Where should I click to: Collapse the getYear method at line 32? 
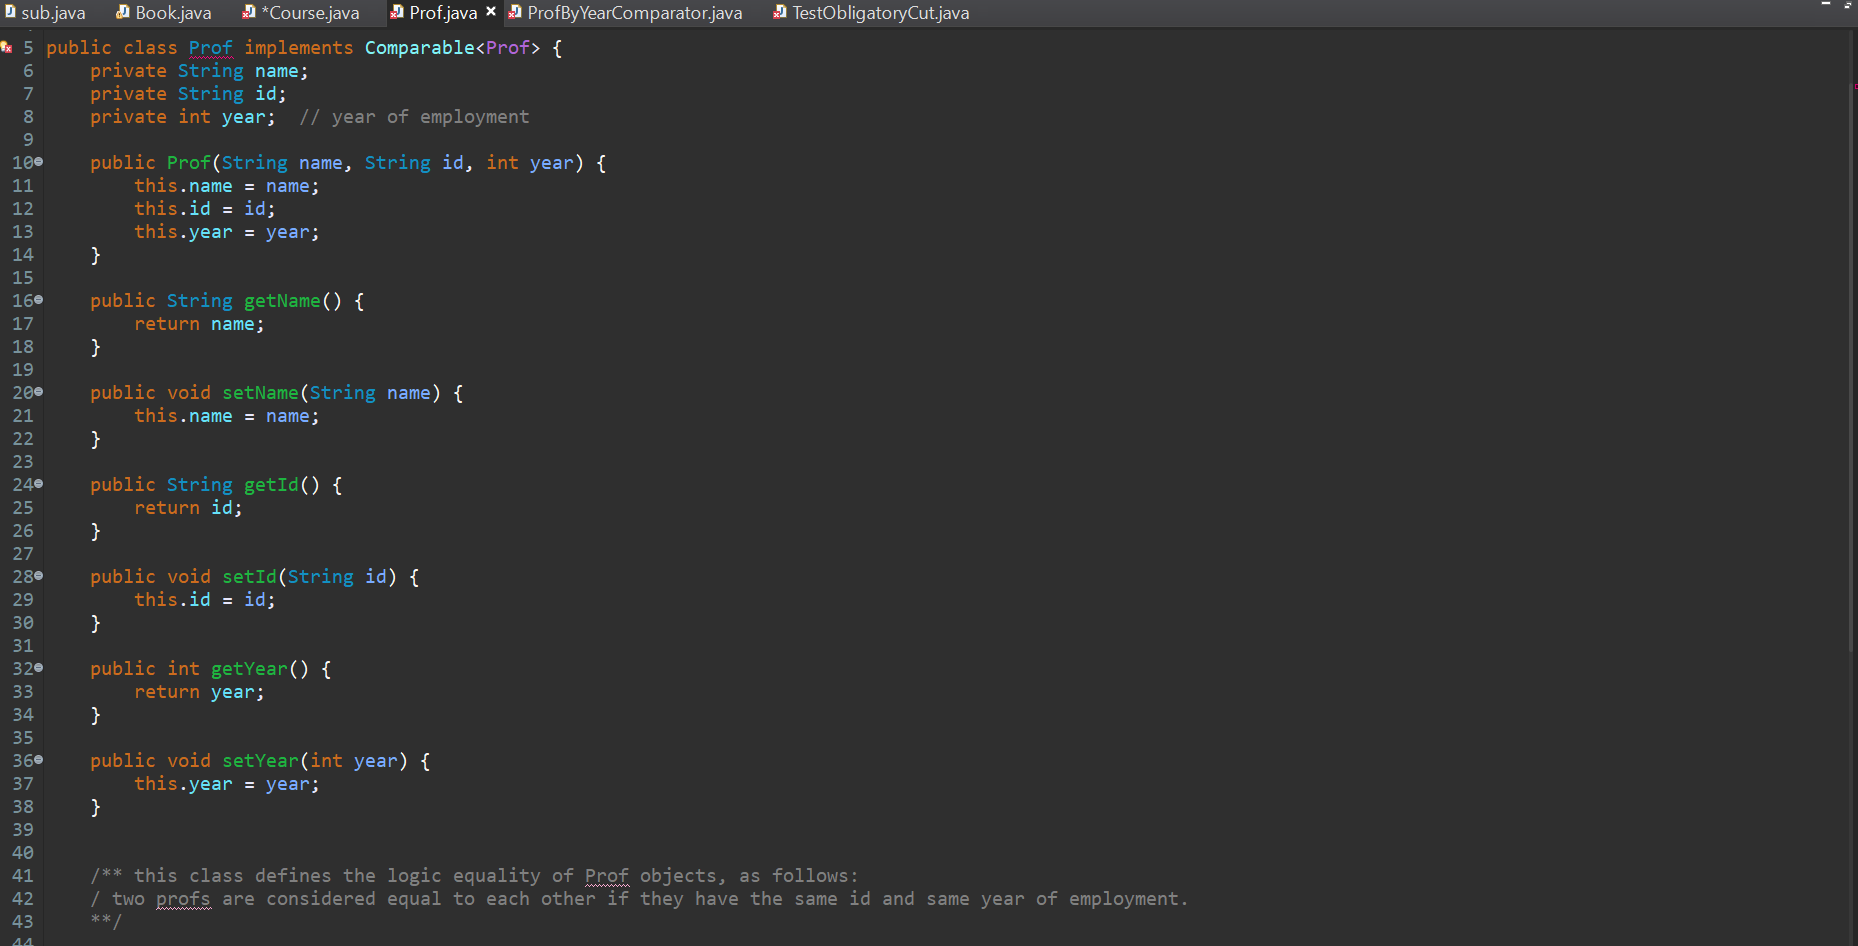(39, 668)
